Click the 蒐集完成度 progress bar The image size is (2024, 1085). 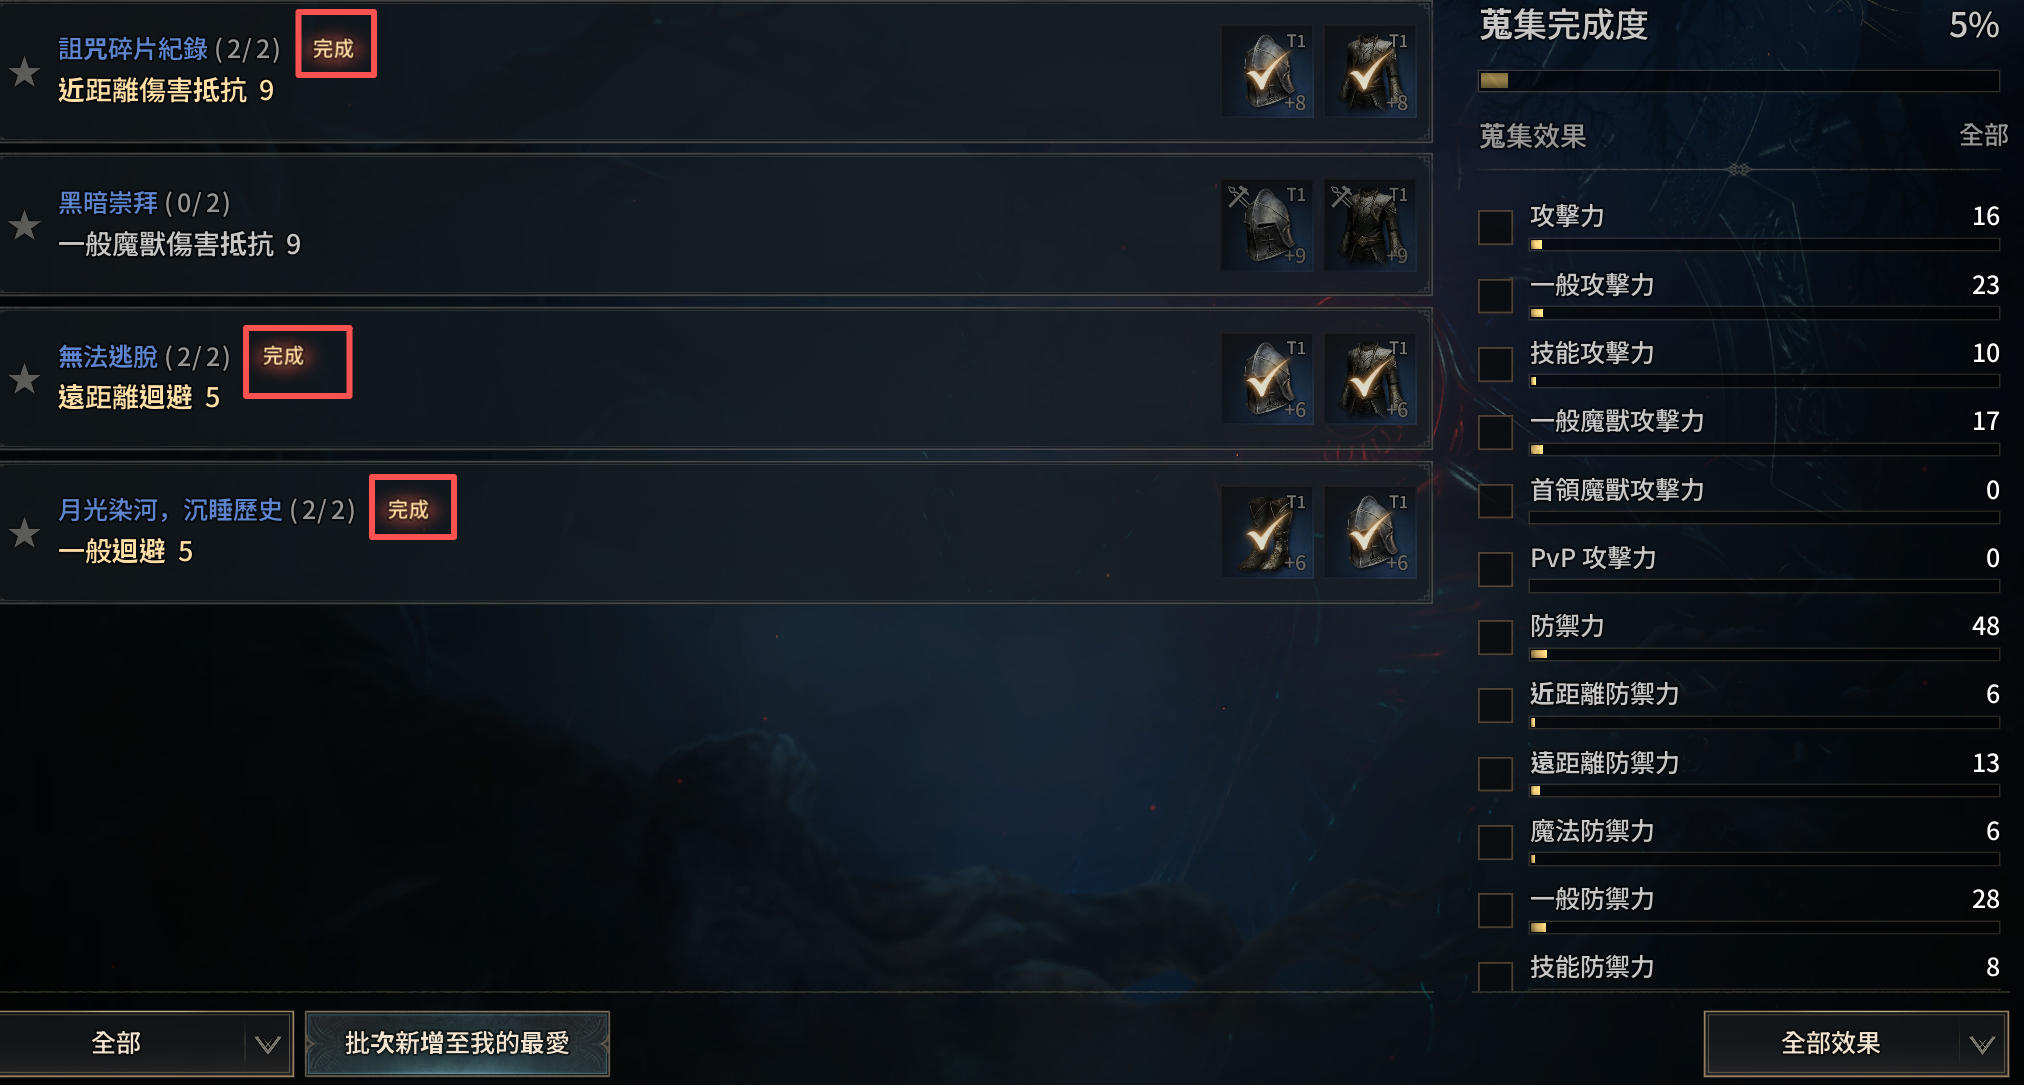pyautogui.click(x=1738, y=81)
